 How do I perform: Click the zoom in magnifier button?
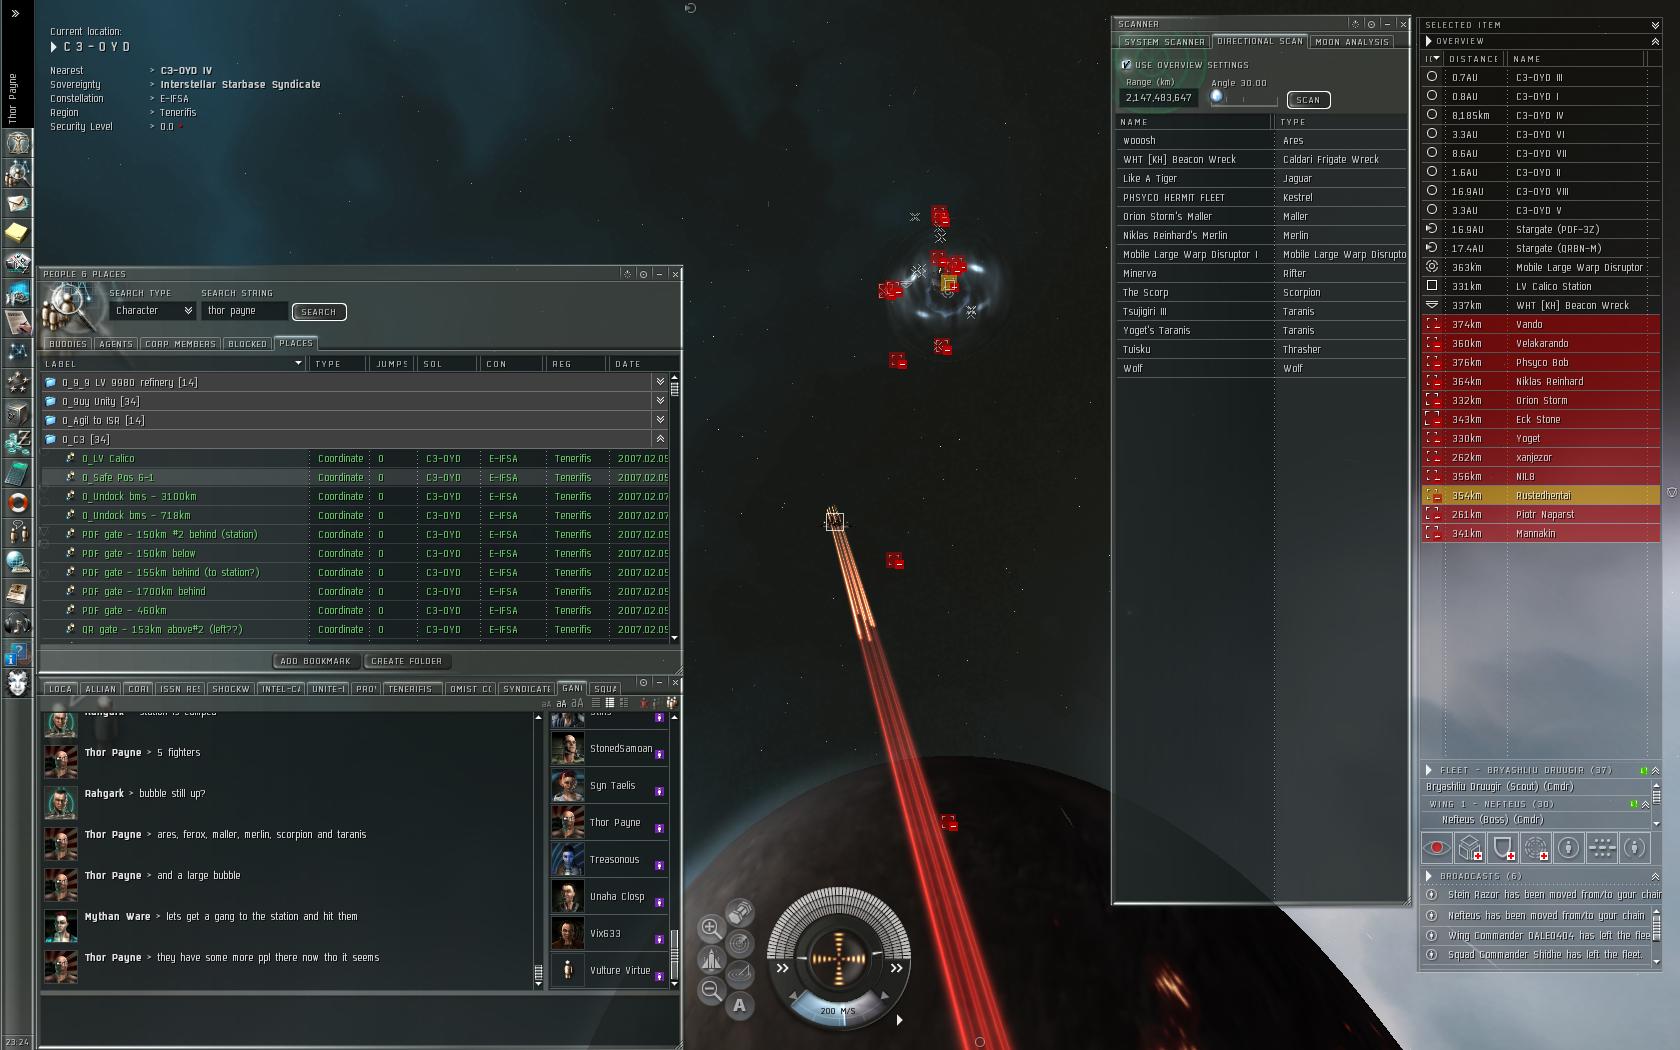[711, 928]
